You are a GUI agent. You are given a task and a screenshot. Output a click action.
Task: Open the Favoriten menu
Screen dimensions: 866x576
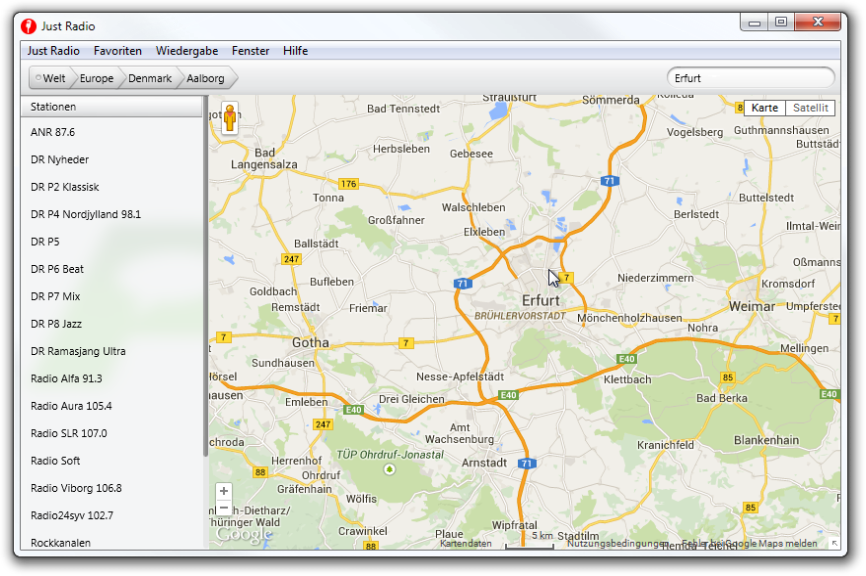[x=118, y=51]
